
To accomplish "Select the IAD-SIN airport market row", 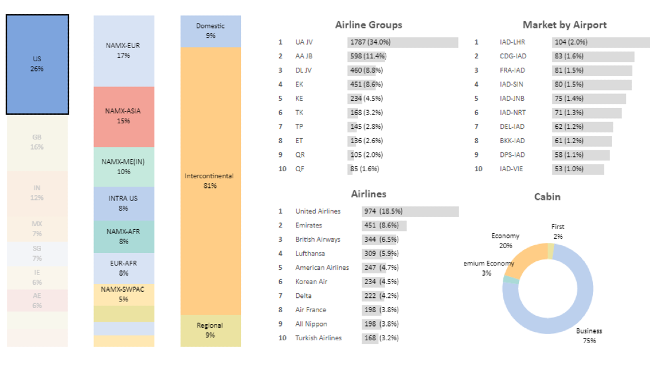I will click(x=562, y=85).
